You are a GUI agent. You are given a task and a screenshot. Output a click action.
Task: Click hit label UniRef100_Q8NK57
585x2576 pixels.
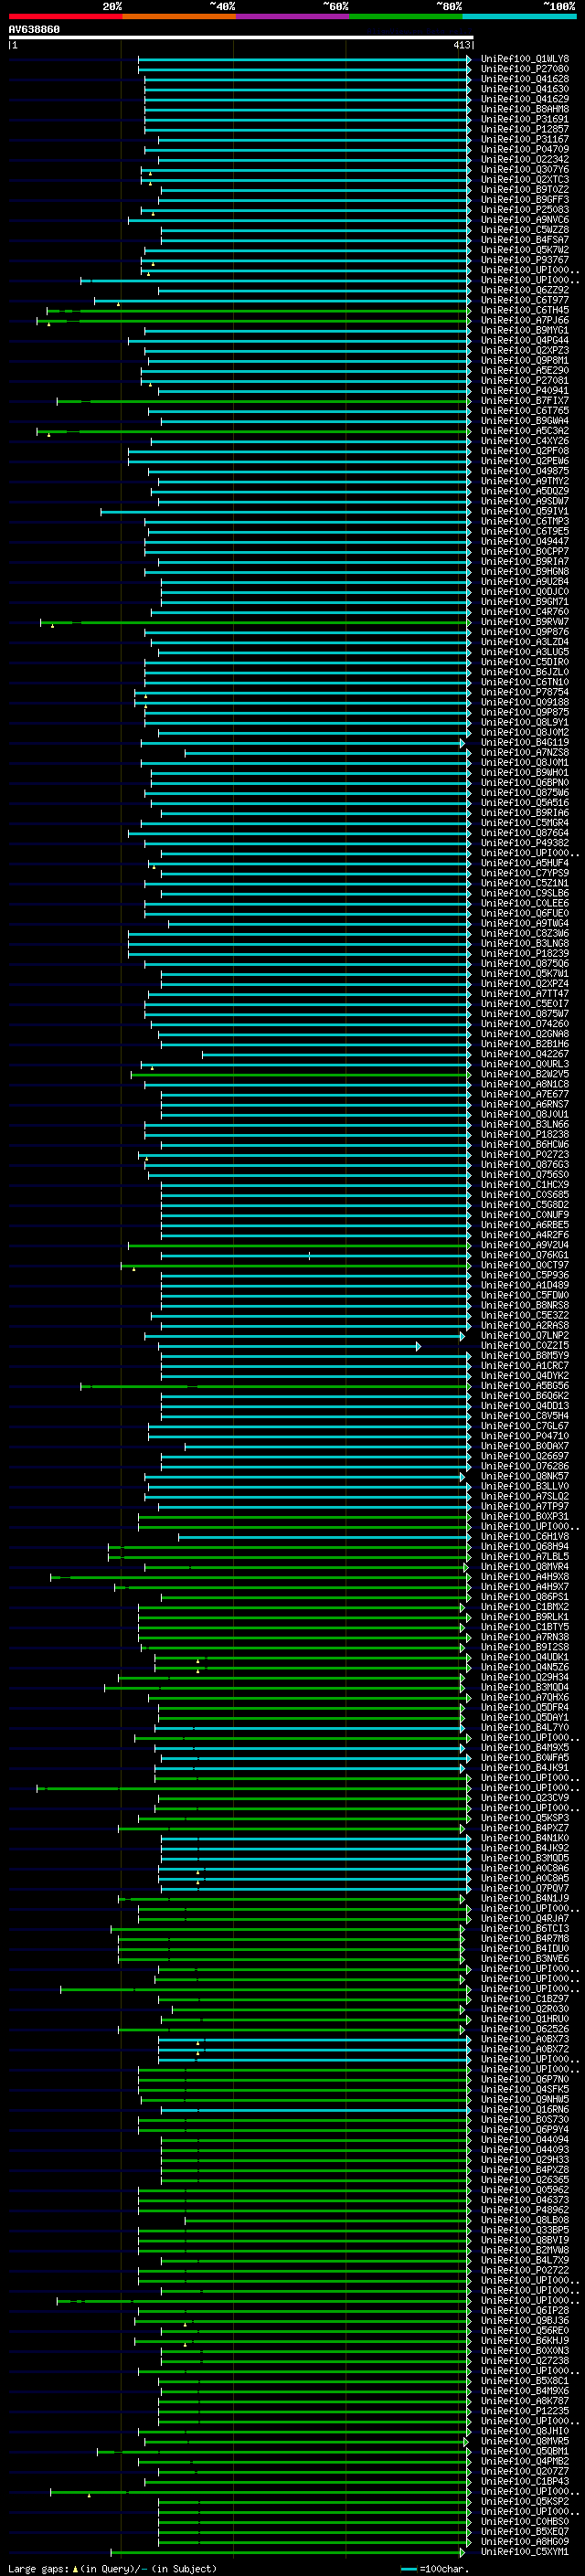tap(525, 1476)
